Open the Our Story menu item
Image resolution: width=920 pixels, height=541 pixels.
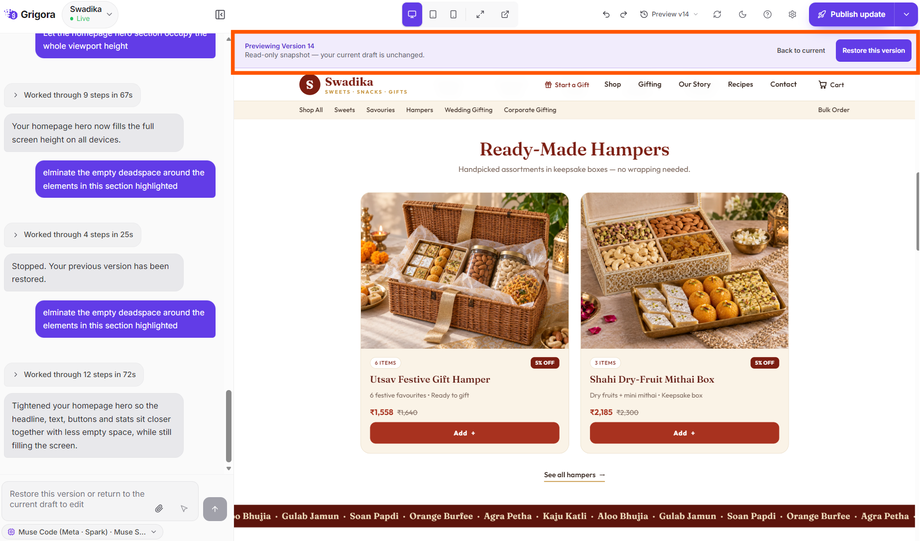[x=694, y=84]
